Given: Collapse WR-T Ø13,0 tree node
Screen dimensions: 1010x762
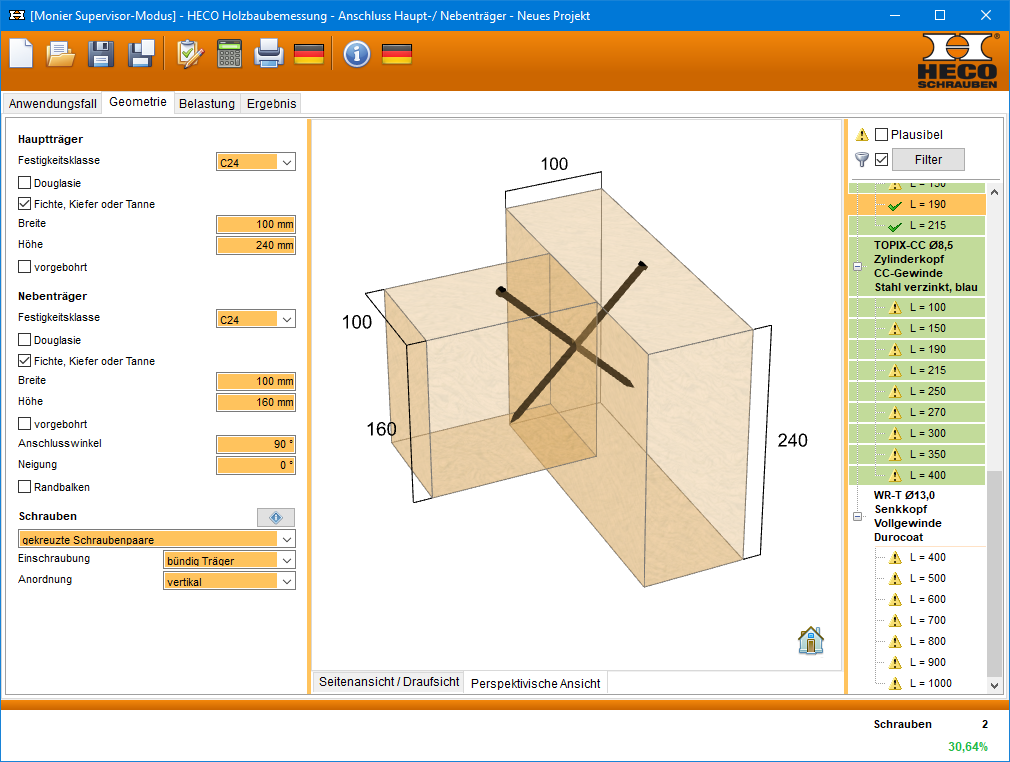Looking at the screenshot, I should [x=857, y=516].
